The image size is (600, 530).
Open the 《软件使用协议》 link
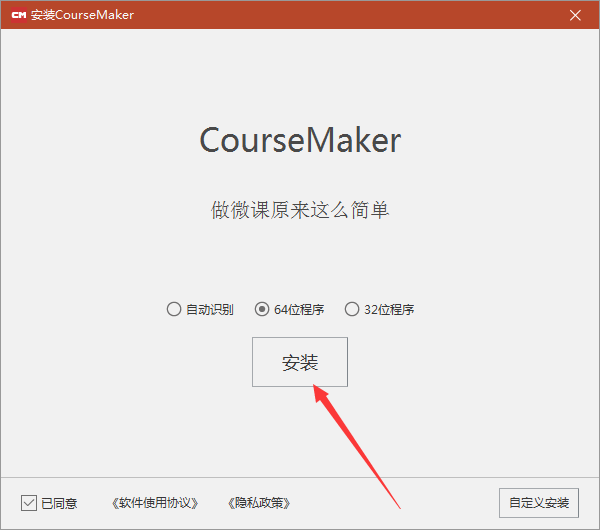[155, 503]
